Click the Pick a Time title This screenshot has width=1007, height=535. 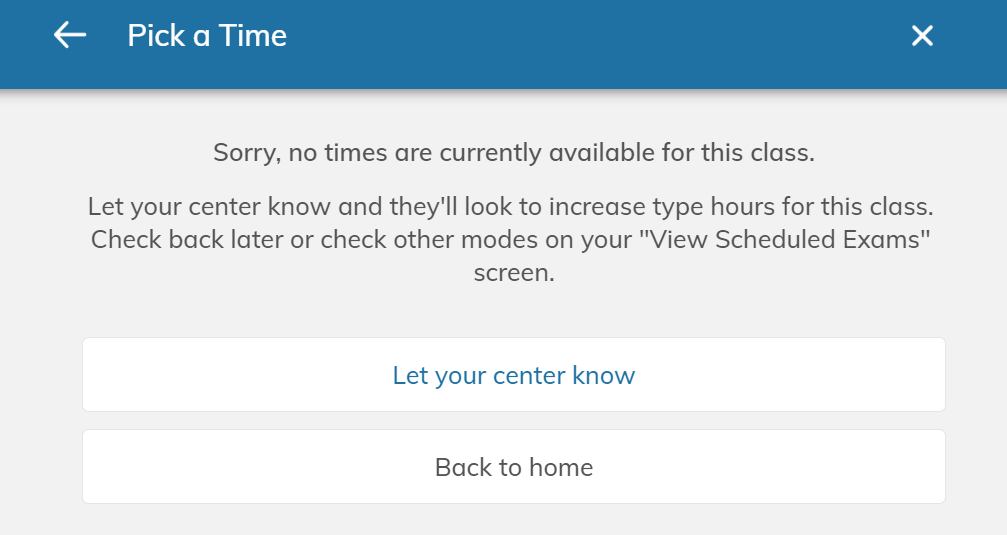click(x=207, y=36)
